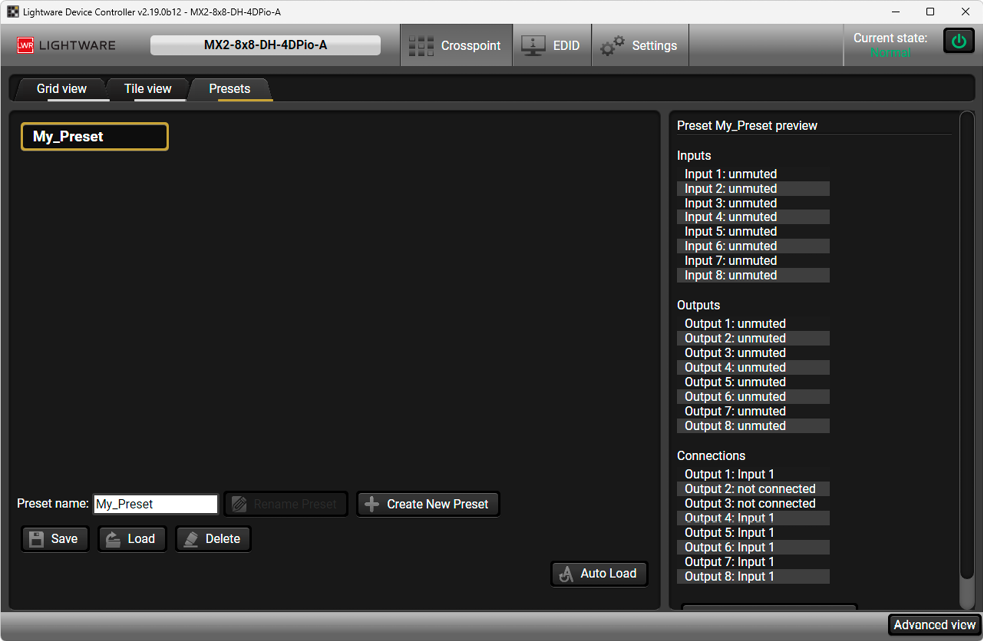Click the plus icon for new preset
Image resolution: width=983 pixels, height=641 pixels.
click(x=371, y=504)
